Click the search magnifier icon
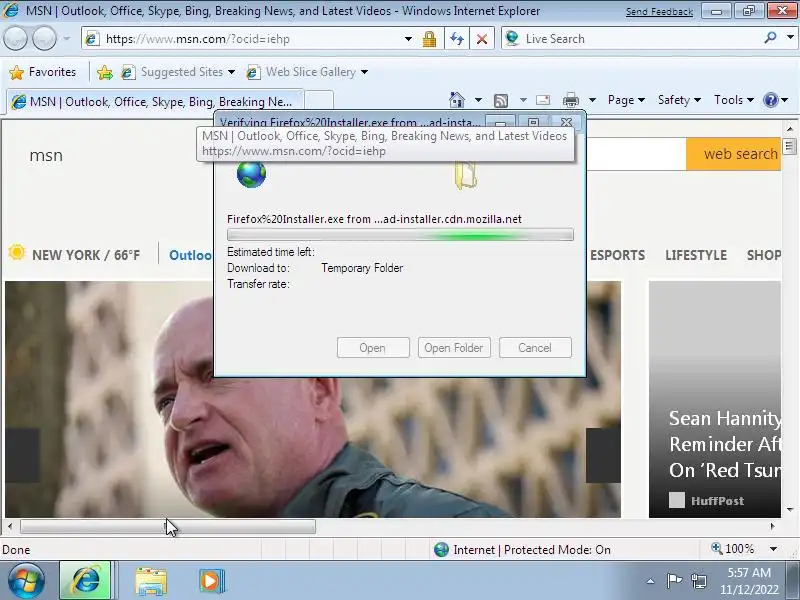Viewport: 800px width, 600px height. 770,37
